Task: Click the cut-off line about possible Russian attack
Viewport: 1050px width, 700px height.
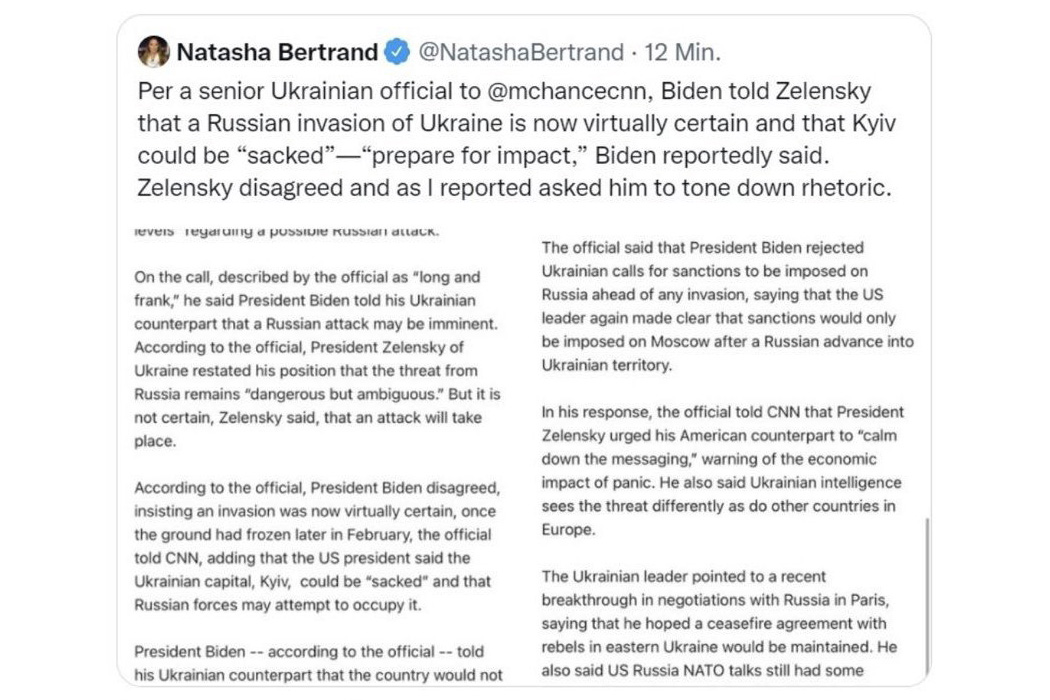Action: click(287, 231)
